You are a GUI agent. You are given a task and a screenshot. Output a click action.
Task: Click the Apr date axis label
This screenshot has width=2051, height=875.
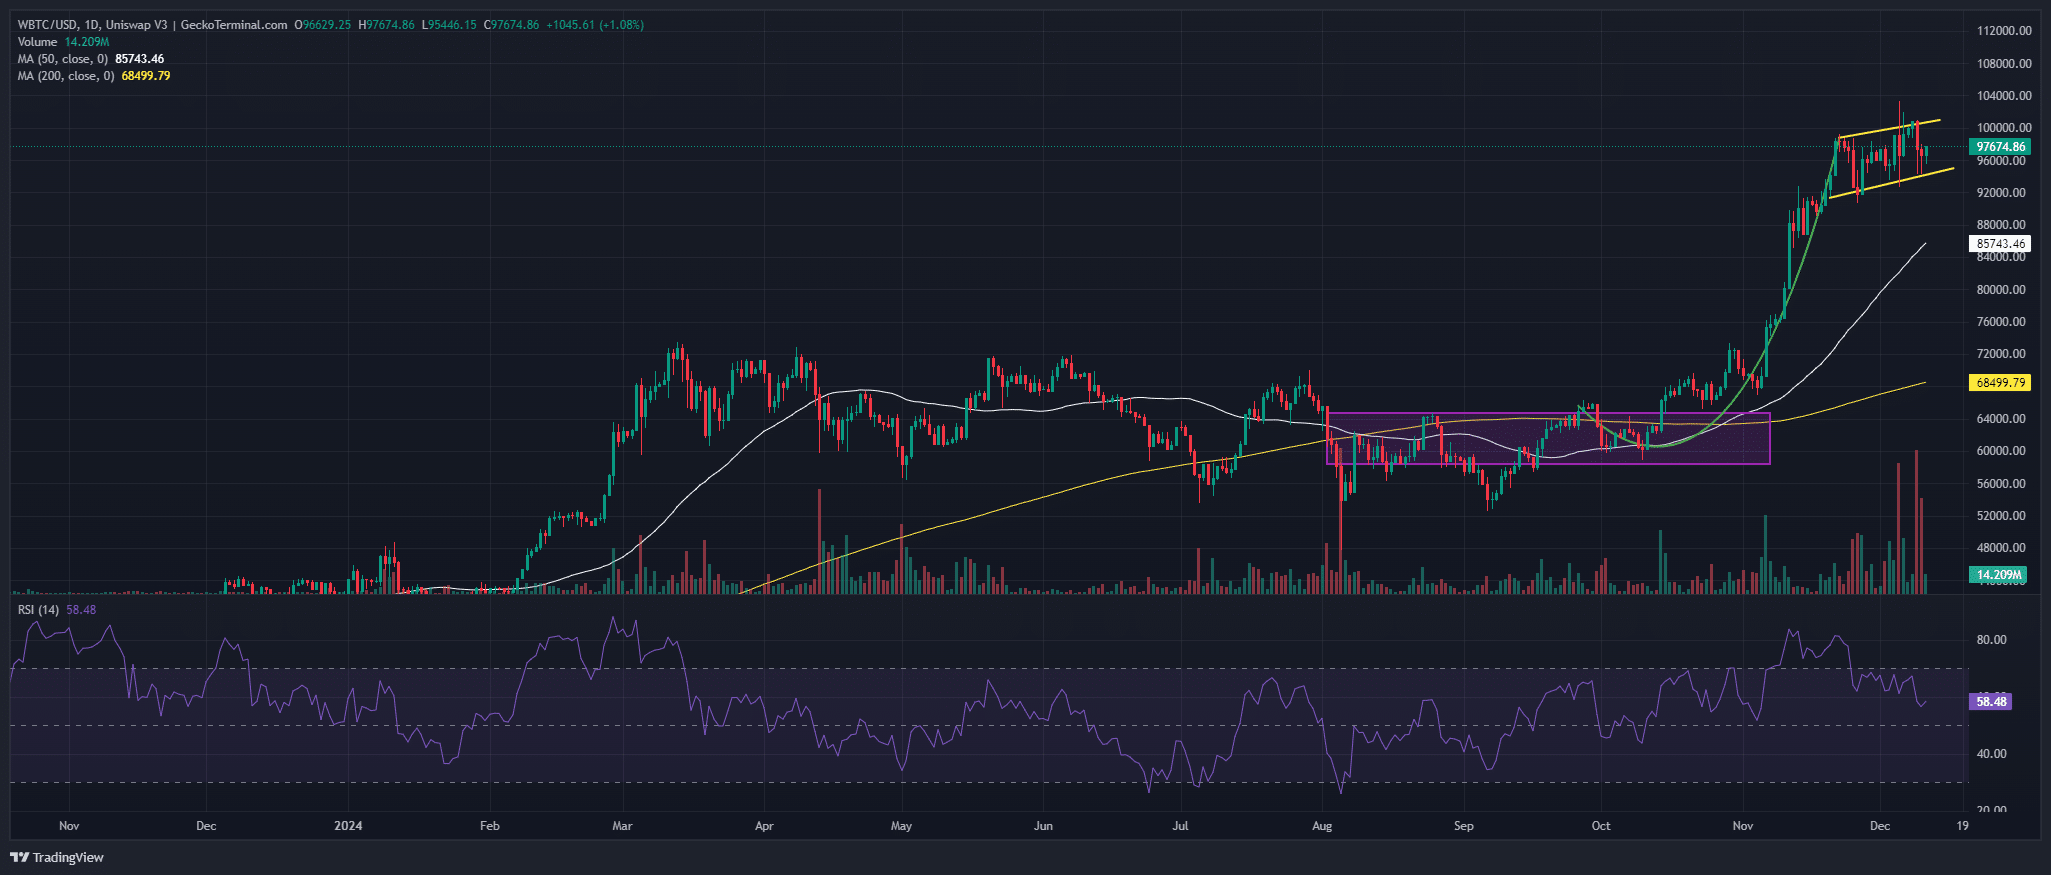point(764,826)
